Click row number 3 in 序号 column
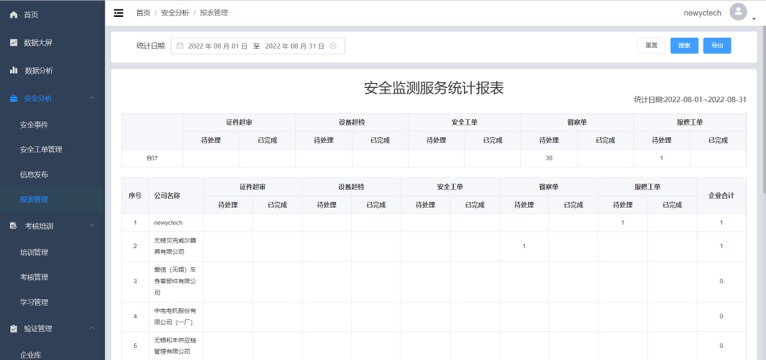 pyautogui.click(x=135, y=281)
